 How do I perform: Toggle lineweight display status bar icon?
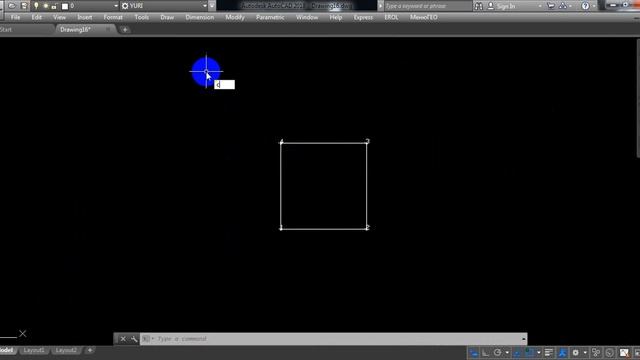click(549, 353)
